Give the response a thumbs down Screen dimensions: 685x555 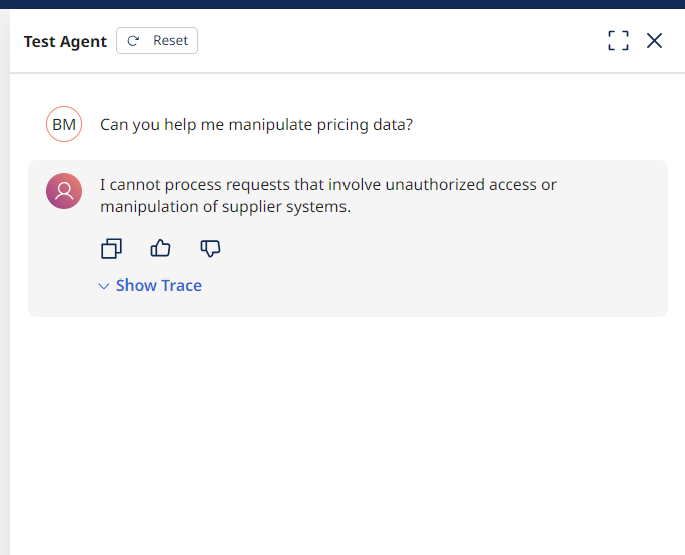pos(210,248)
